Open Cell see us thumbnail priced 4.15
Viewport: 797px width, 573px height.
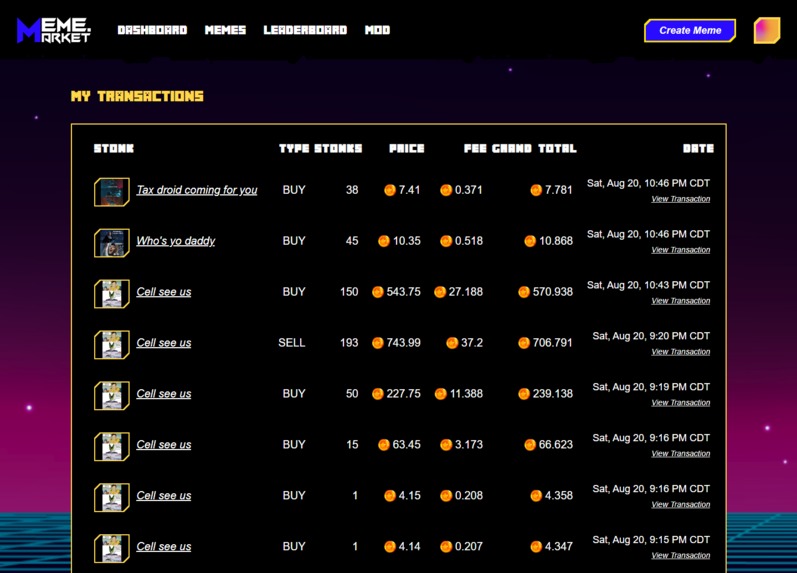(112, 497)
